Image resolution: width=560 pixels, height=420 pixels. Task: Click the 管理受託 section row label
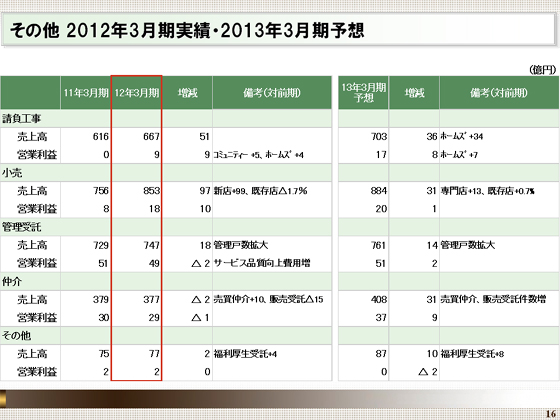[x=21, y=227]
